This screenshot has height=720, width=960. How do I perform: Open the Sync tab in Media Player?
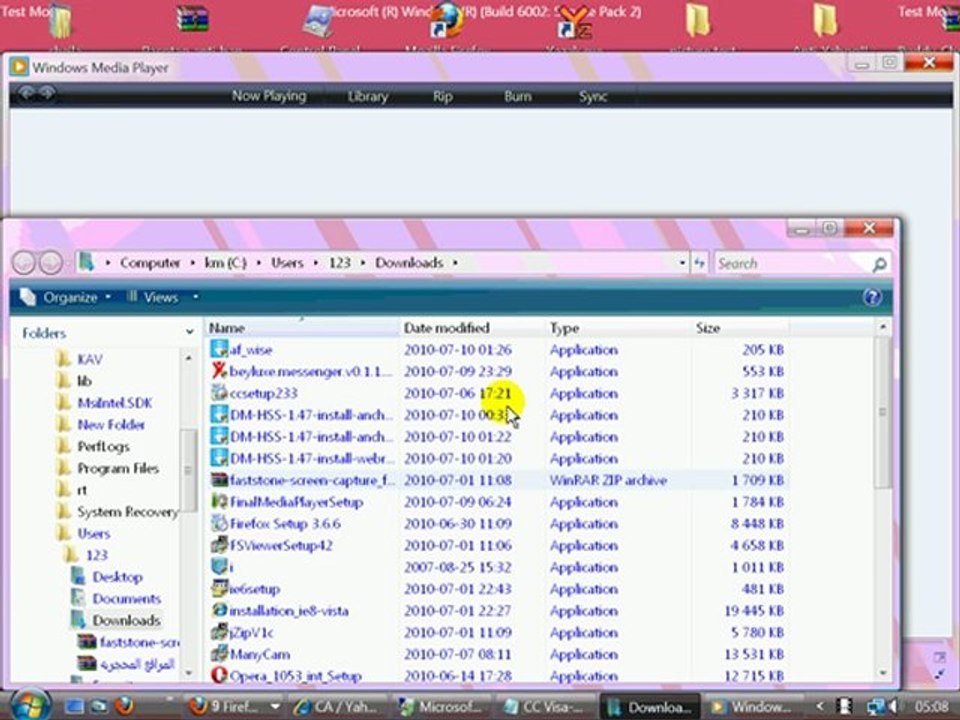[593, 96]
